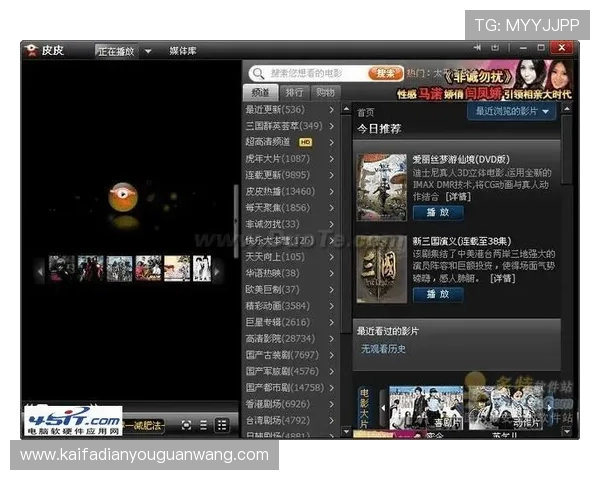Toggle the channel panel grid icon
The image size is (600, 480).
[222, 425]
